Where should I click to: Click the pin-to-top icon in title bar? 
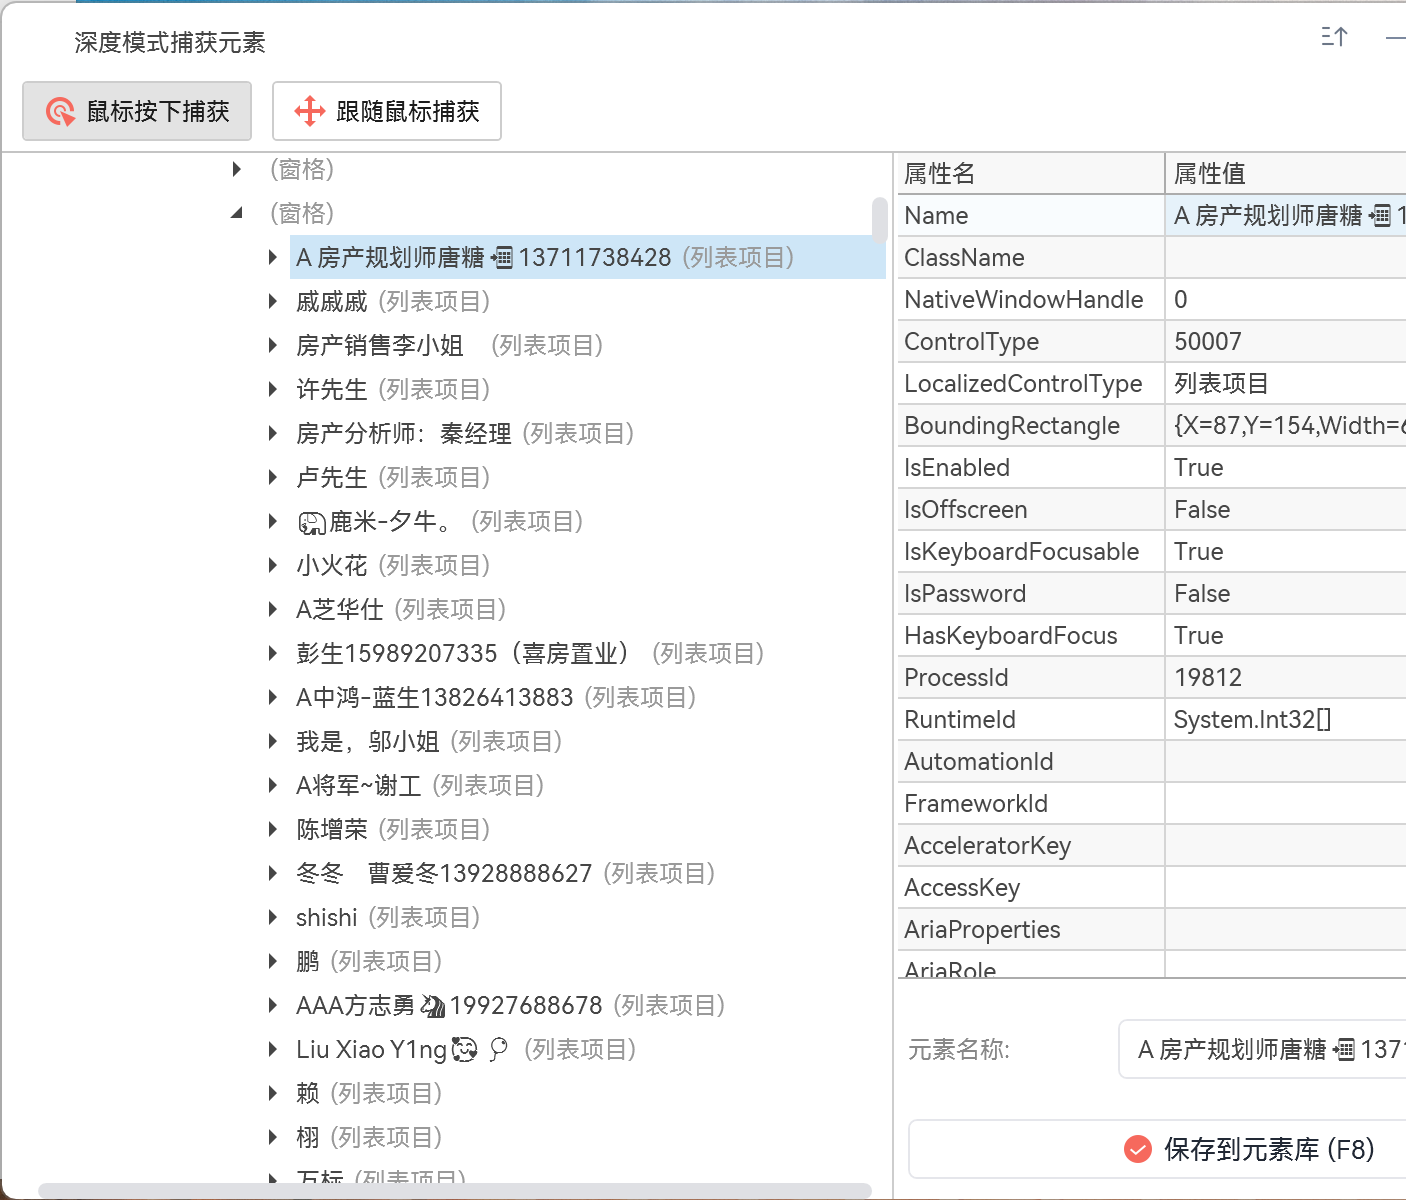(x=1334, y=37)
